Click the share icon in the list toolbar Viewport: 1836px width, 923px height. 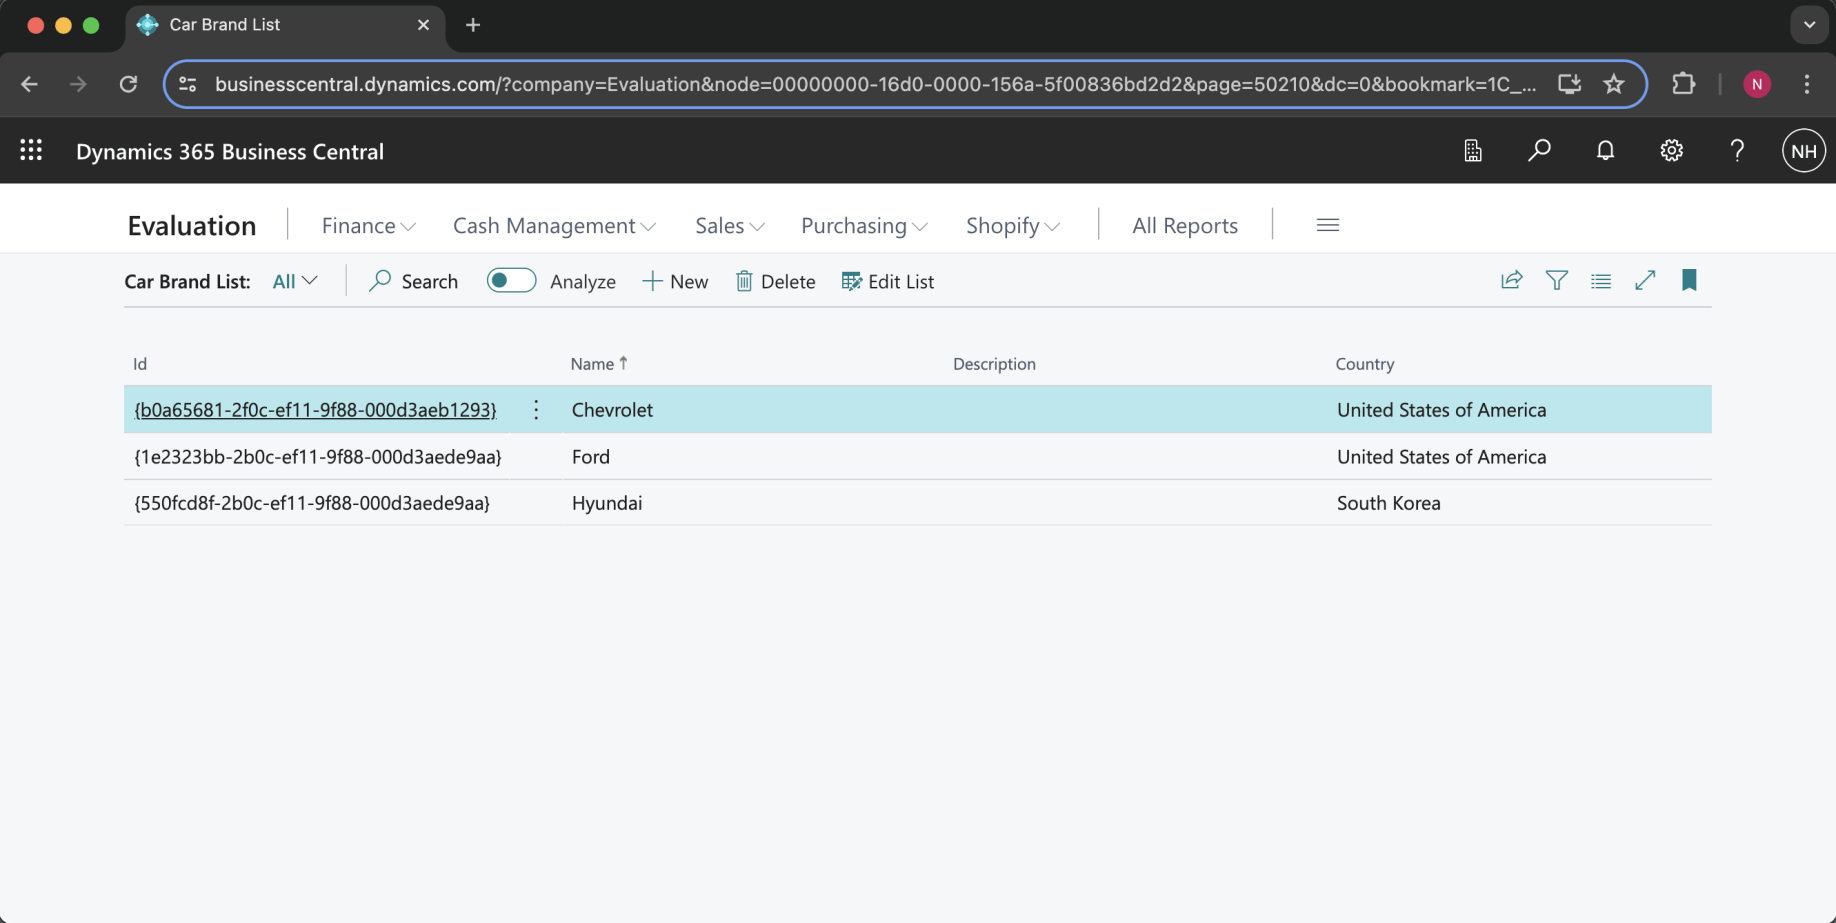click(1511, 281)
